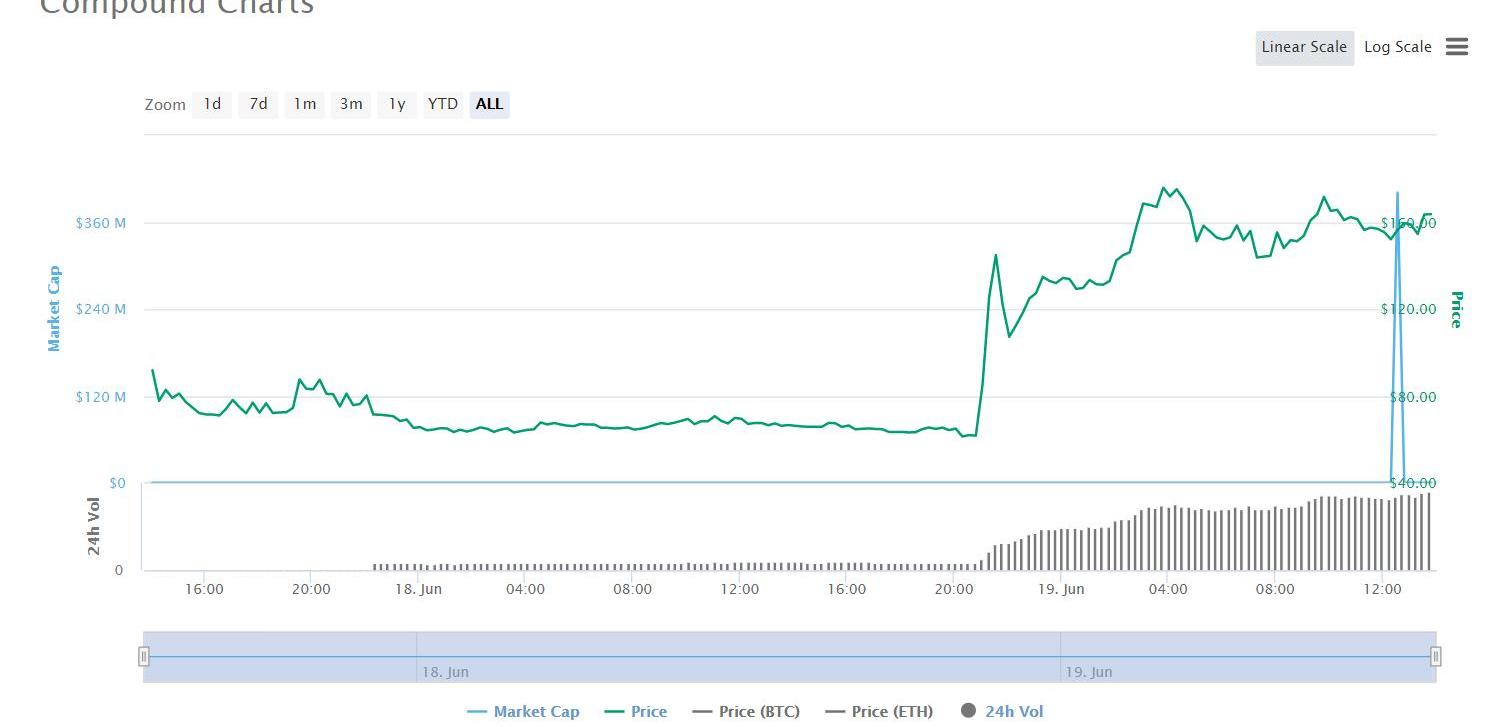This screenshot has width=1503, height=727.
Task: Click the 19. Jun navigator label area
Action: click(1089, 672)
